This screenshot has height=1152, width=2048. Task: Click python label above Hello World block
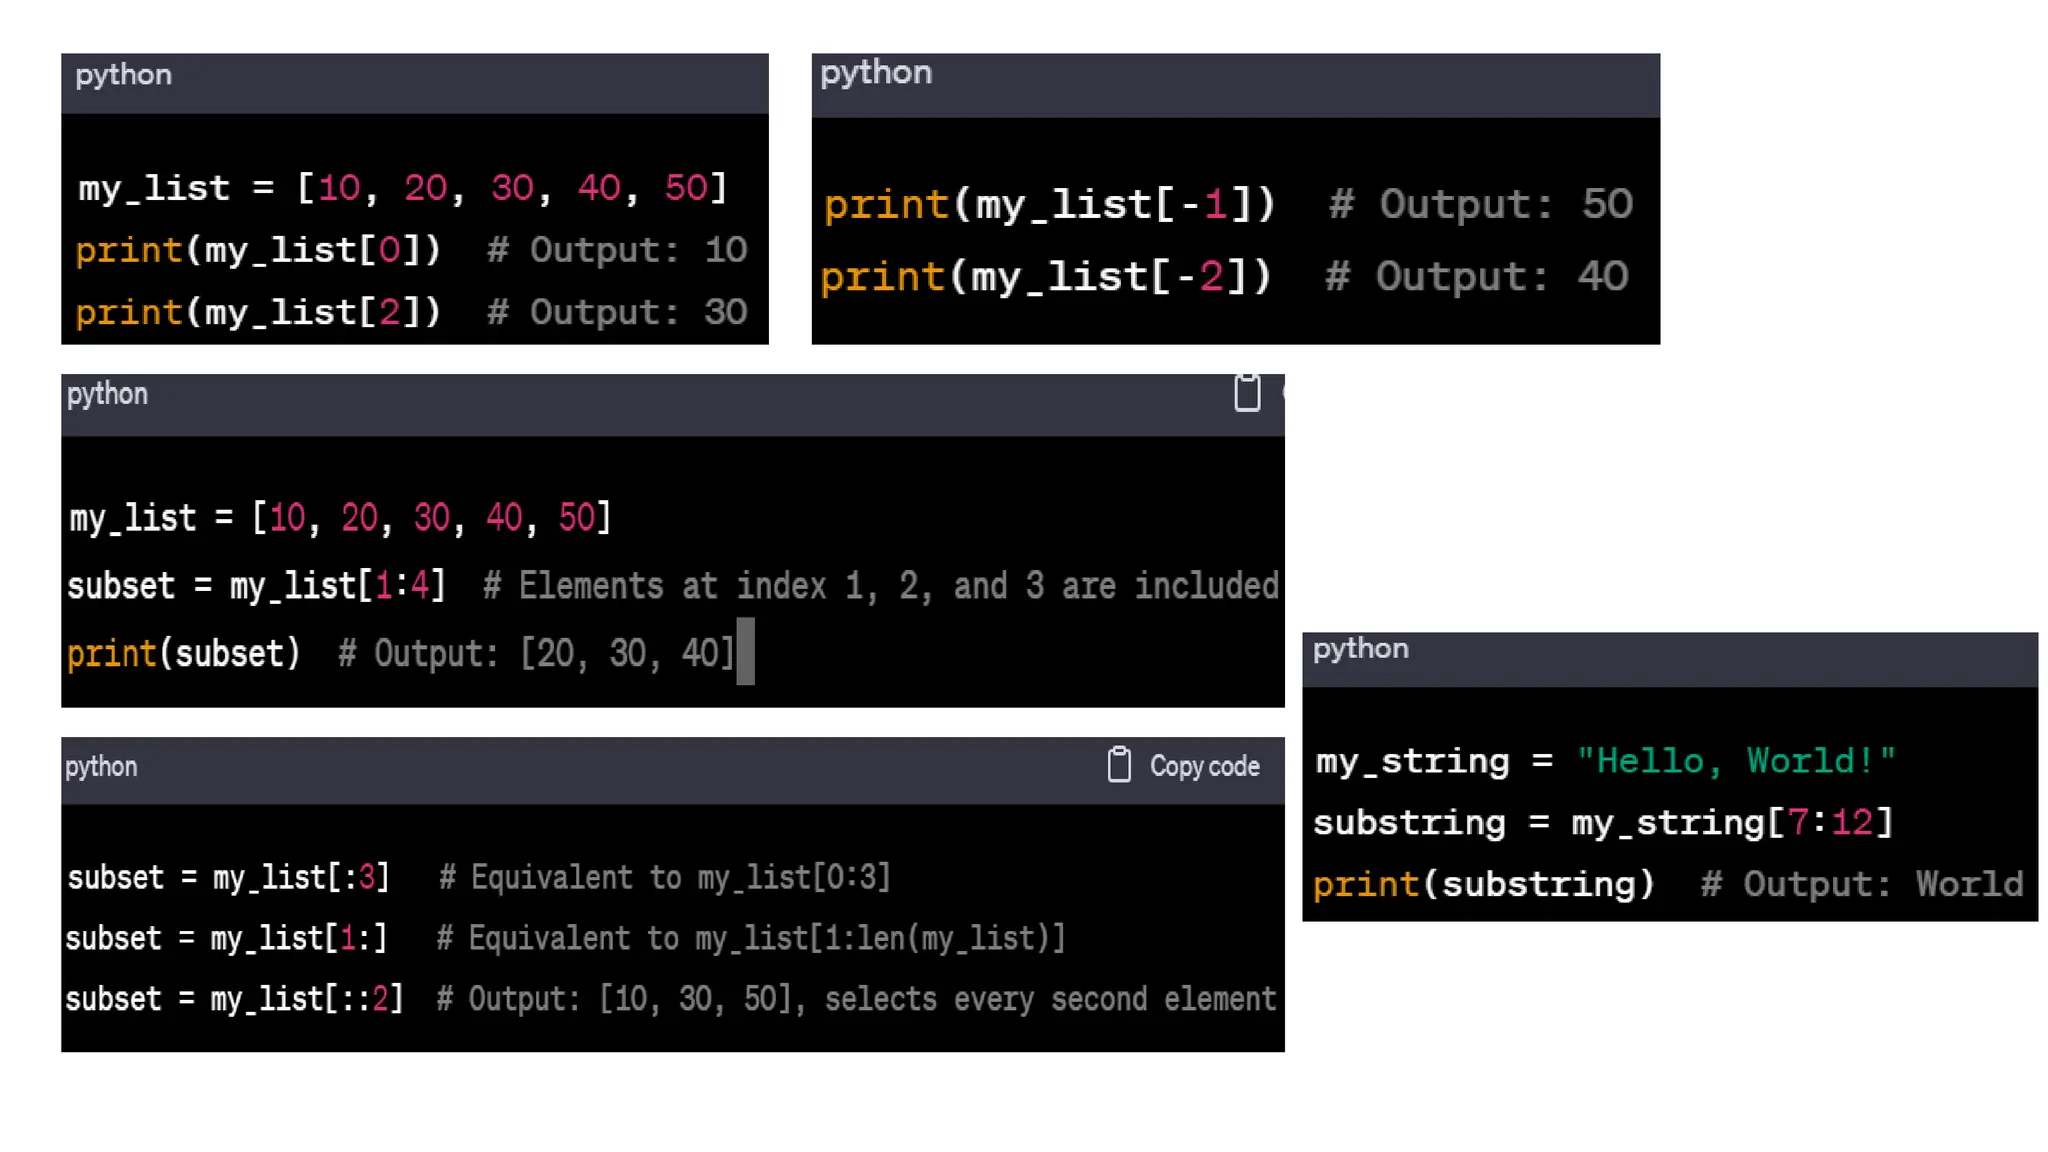coord(1360,649)
